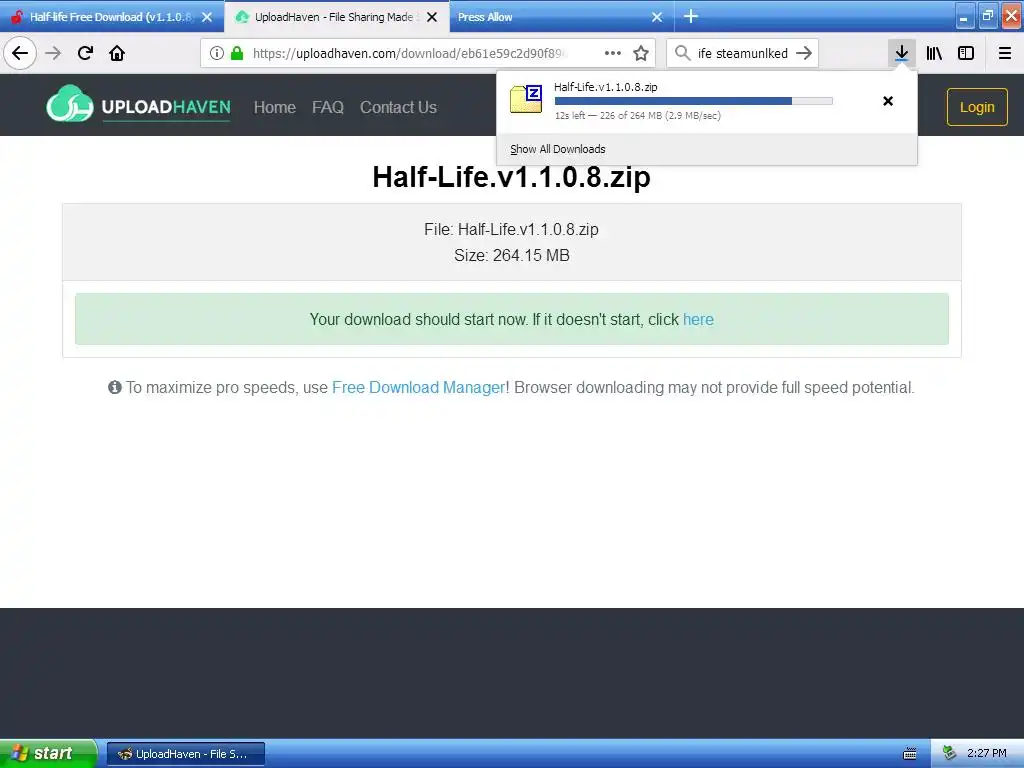Click the green secure connection padlock
This screenshot has height=768, width=1024.
[238, 53]
